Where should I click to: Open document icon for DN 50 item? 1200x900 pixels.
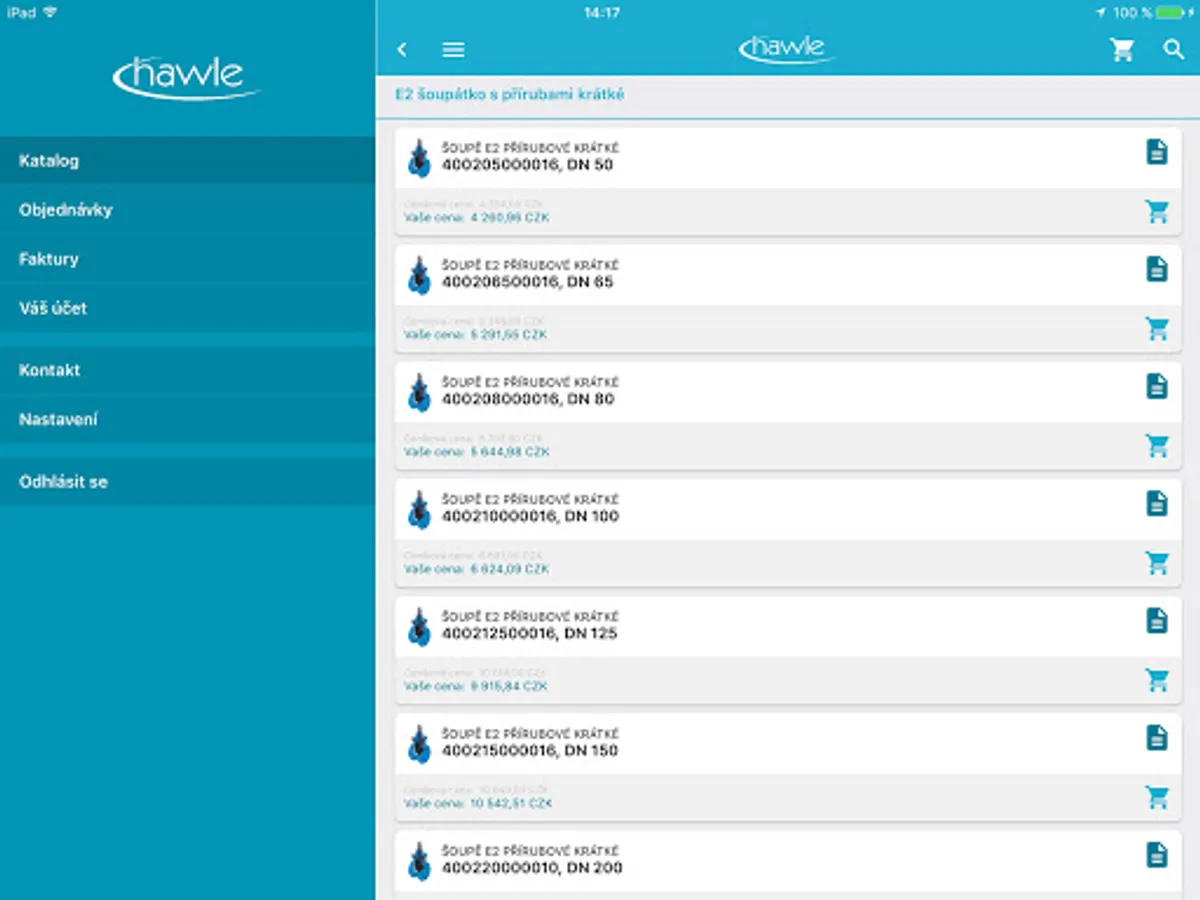tap(1157, 152)
